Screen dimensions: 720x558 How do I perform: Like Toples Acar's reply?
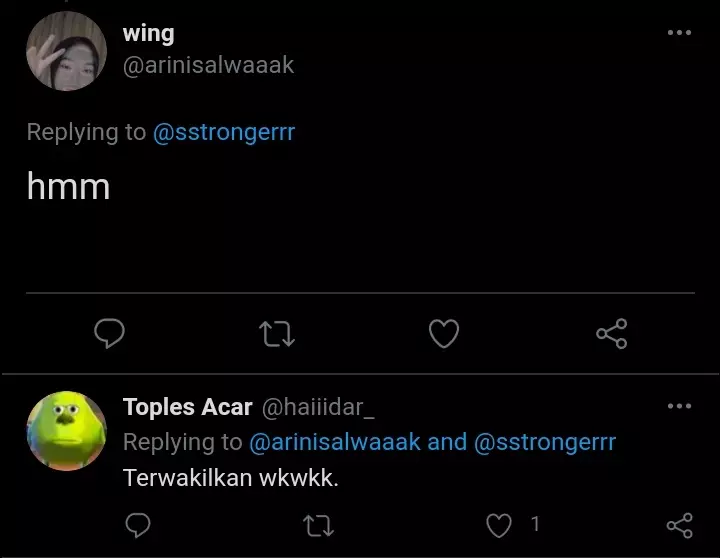(498, 524)
